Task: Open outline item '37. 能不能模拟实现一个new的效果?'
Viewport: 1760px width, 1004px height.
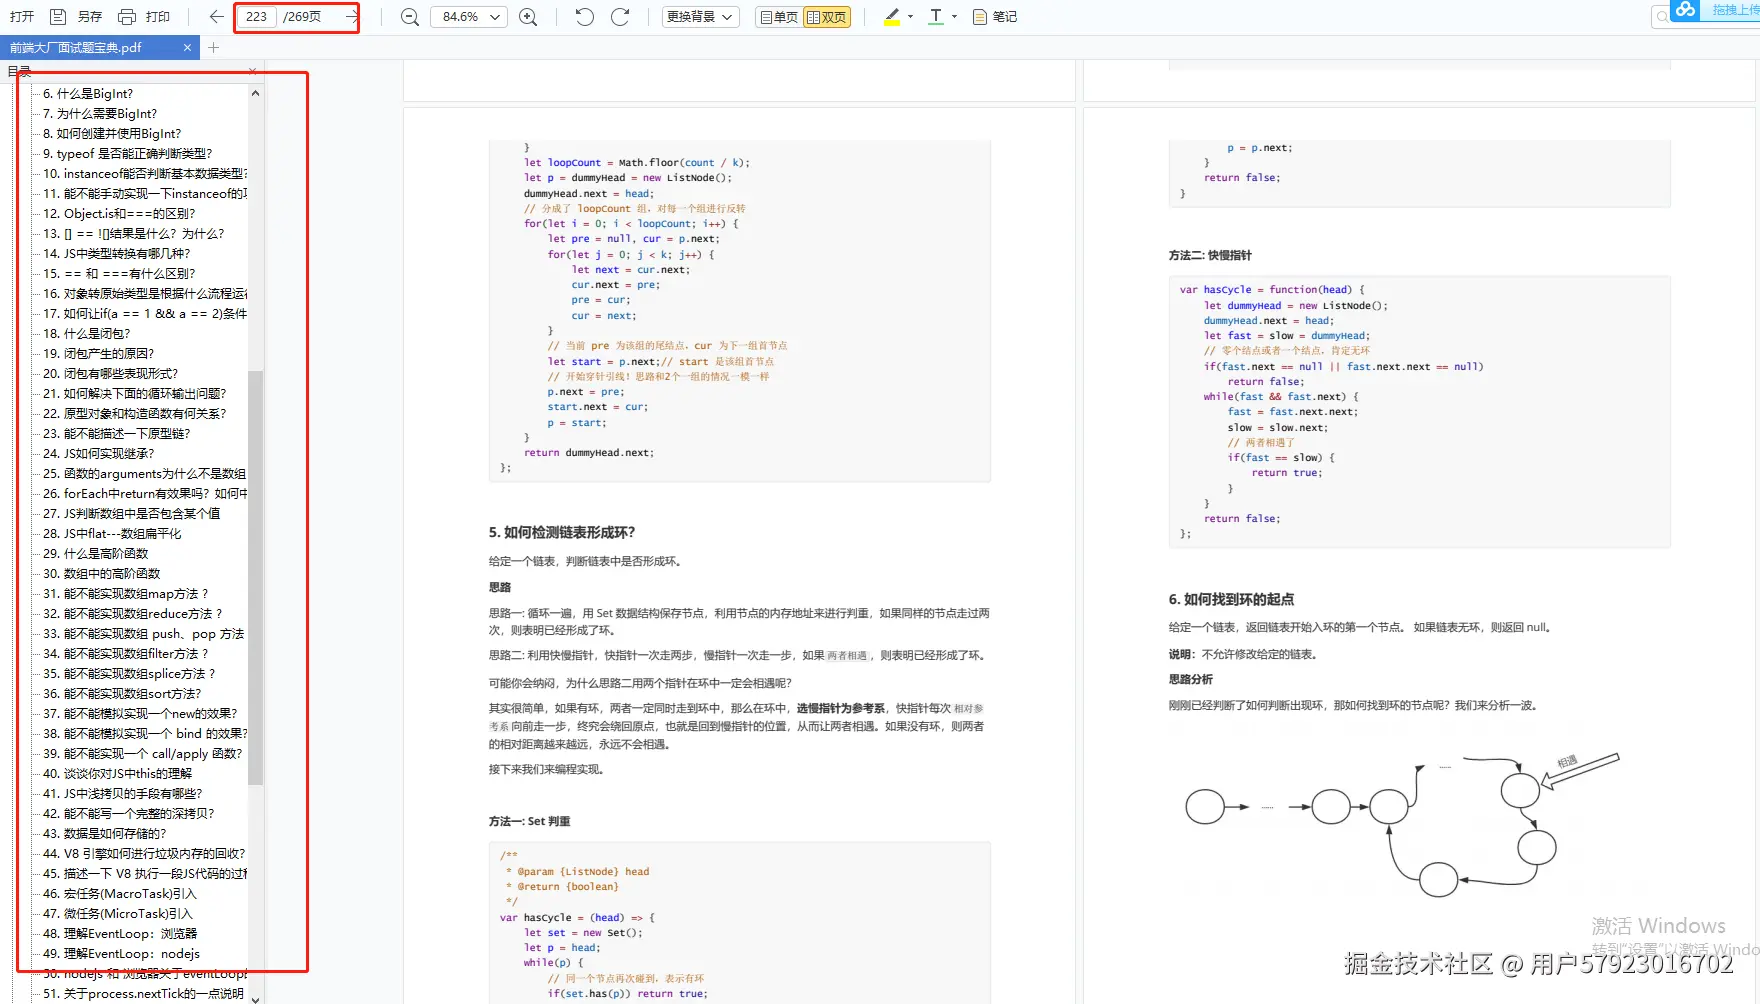Action: [140, 714]
